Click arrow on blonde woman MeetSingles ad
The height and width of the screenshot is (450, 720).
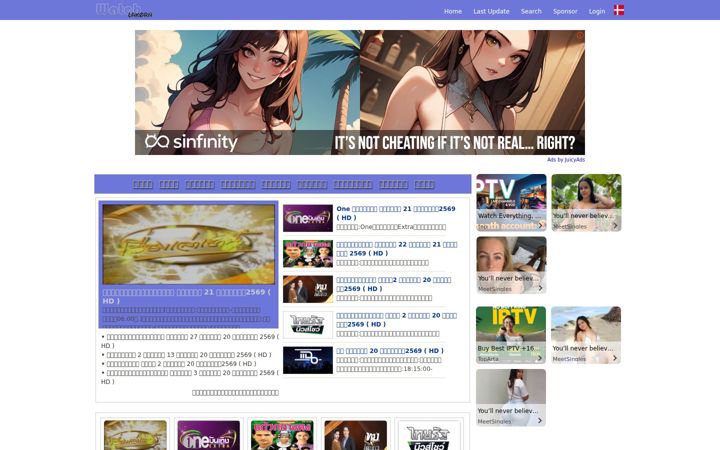[540, 288]
